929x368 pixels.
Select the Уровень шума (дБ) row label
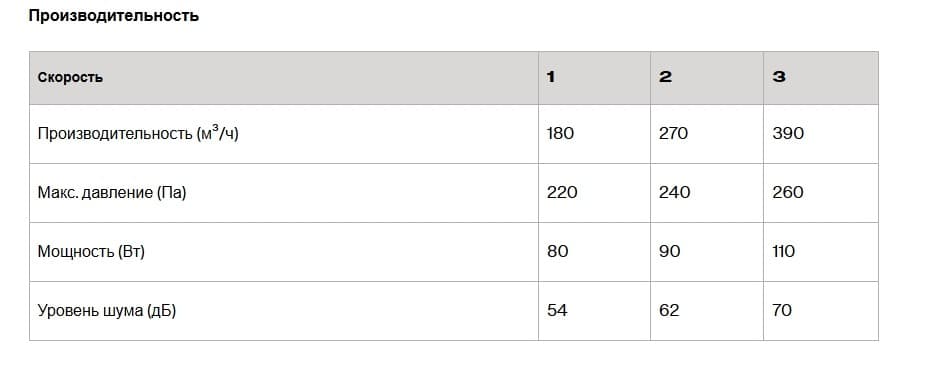(107, 311)
